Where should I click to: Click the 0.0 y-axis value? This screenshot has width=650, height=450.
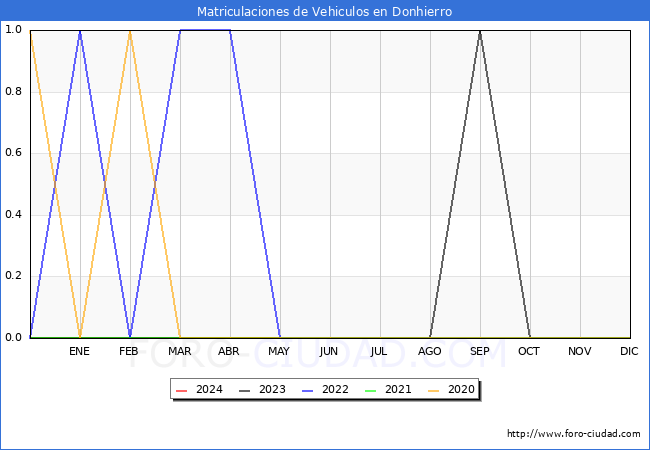(x=13, y=337)
